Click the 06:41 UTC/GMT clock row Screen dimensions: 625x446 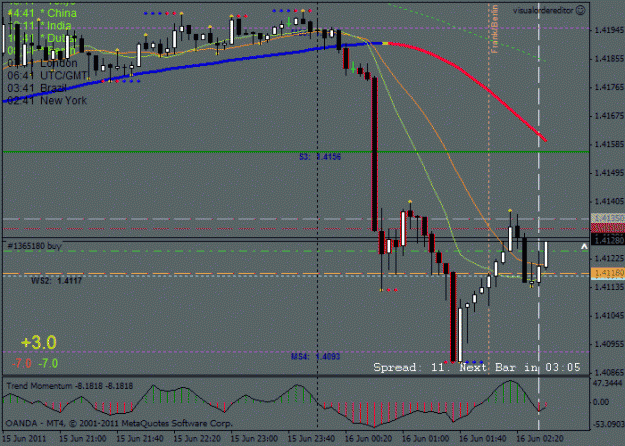click(47, 75)
